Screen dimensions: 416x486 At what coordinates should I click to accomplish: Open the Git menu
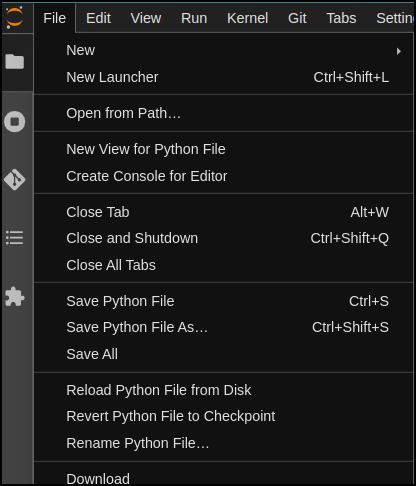[297, 18]
